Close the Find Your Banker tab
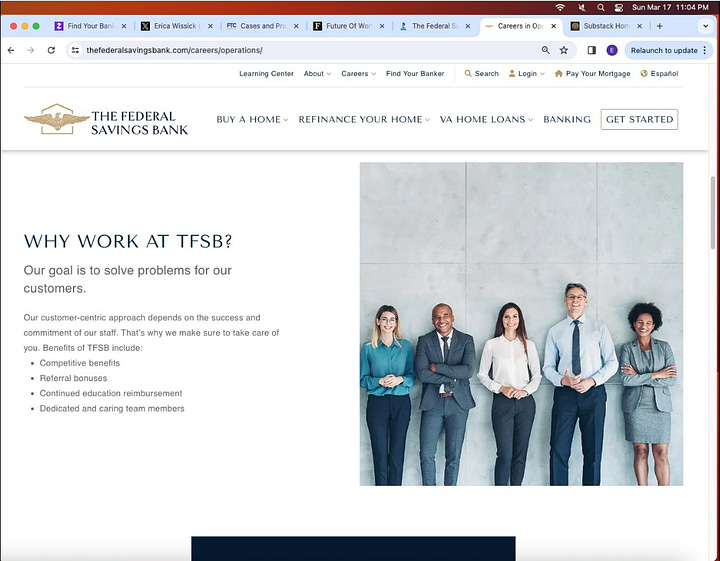The image size is (720, 561). pos(124,26)
